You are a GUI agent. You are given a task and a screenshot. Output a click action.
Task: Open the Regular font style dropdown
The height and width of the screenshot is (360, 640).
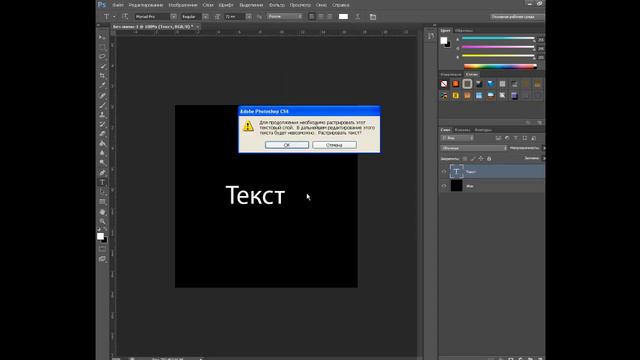(x=205, y=17)
